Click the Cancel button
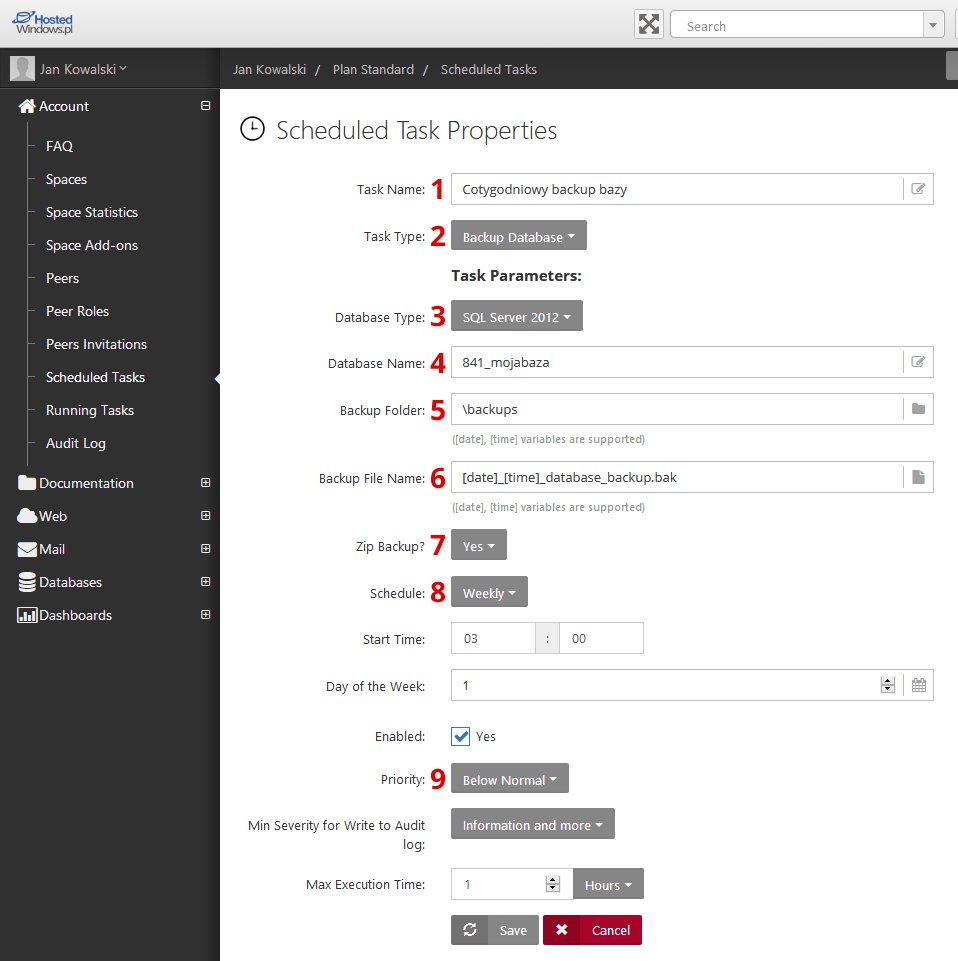The width and height of the screenshot is (958, 961). click(592, 930)
